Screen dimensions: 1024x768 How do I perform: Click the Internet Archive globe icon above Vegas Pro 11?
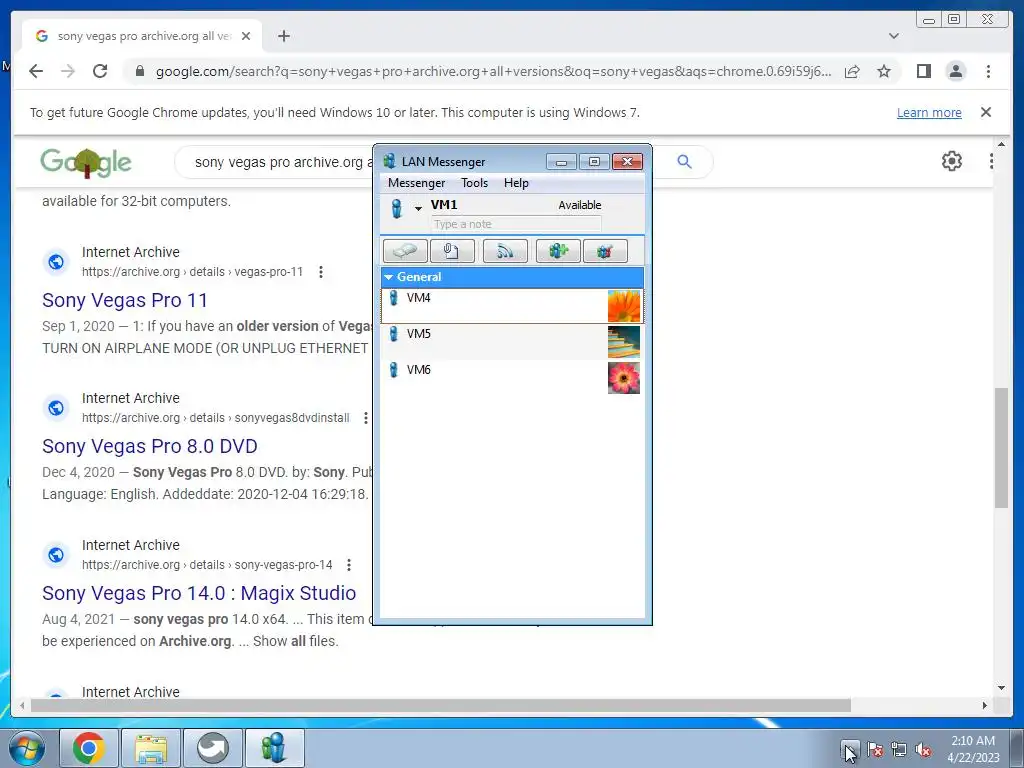tap(56, 262)
